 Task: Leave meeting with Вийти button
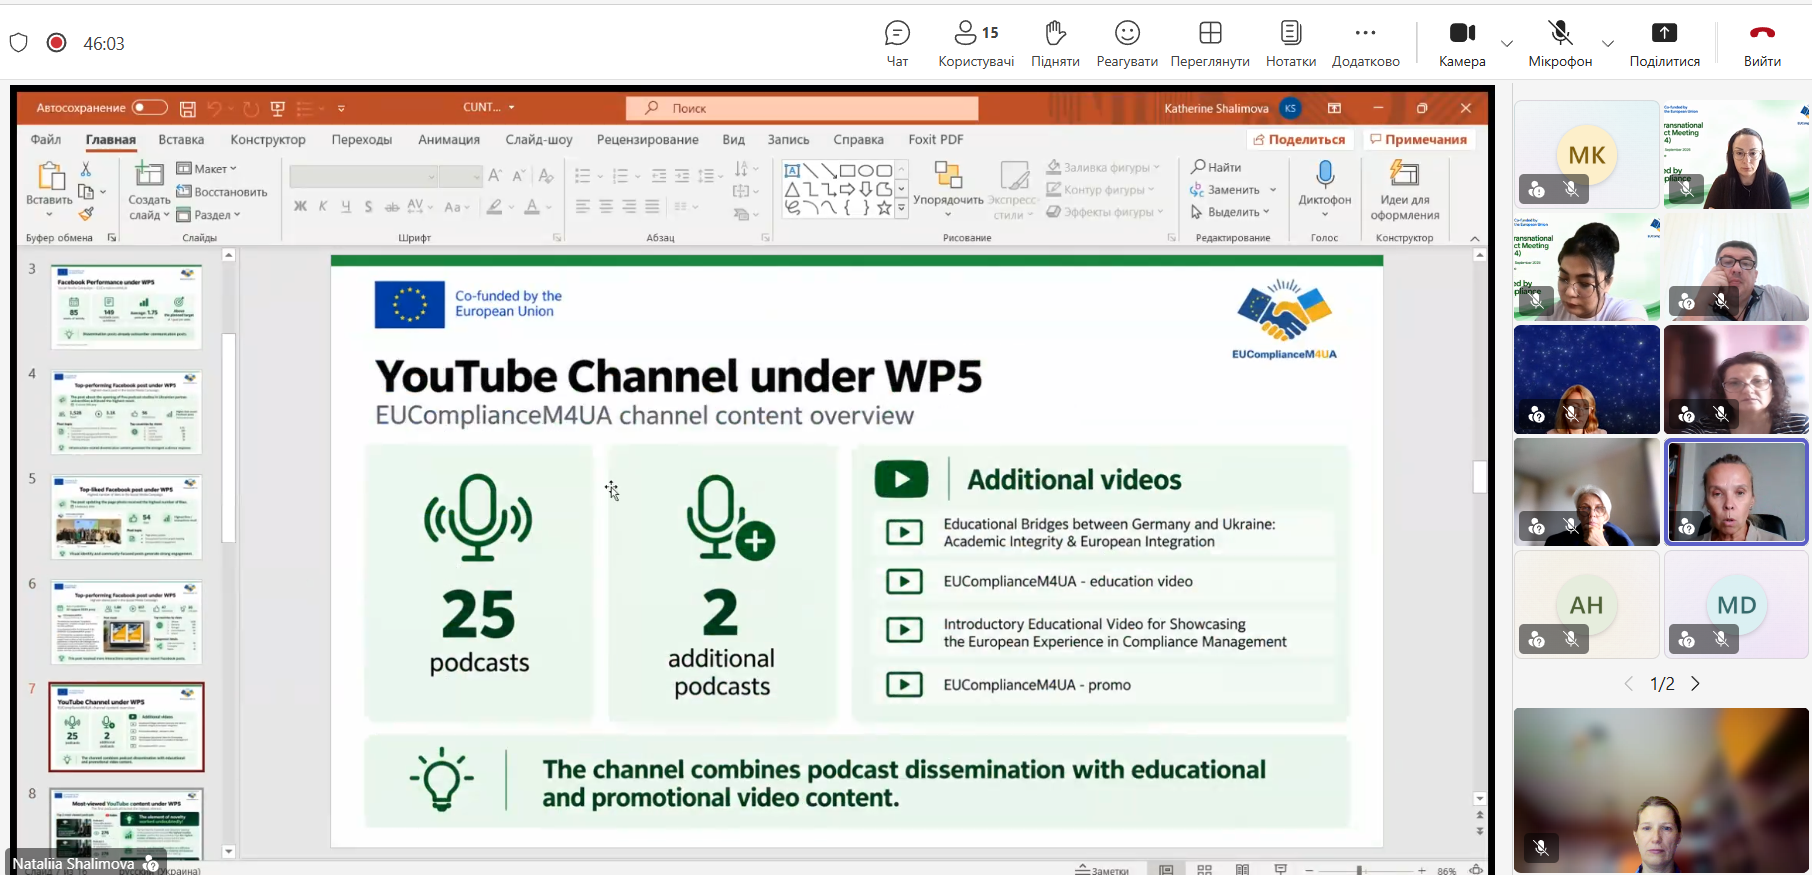point(1762,44)
